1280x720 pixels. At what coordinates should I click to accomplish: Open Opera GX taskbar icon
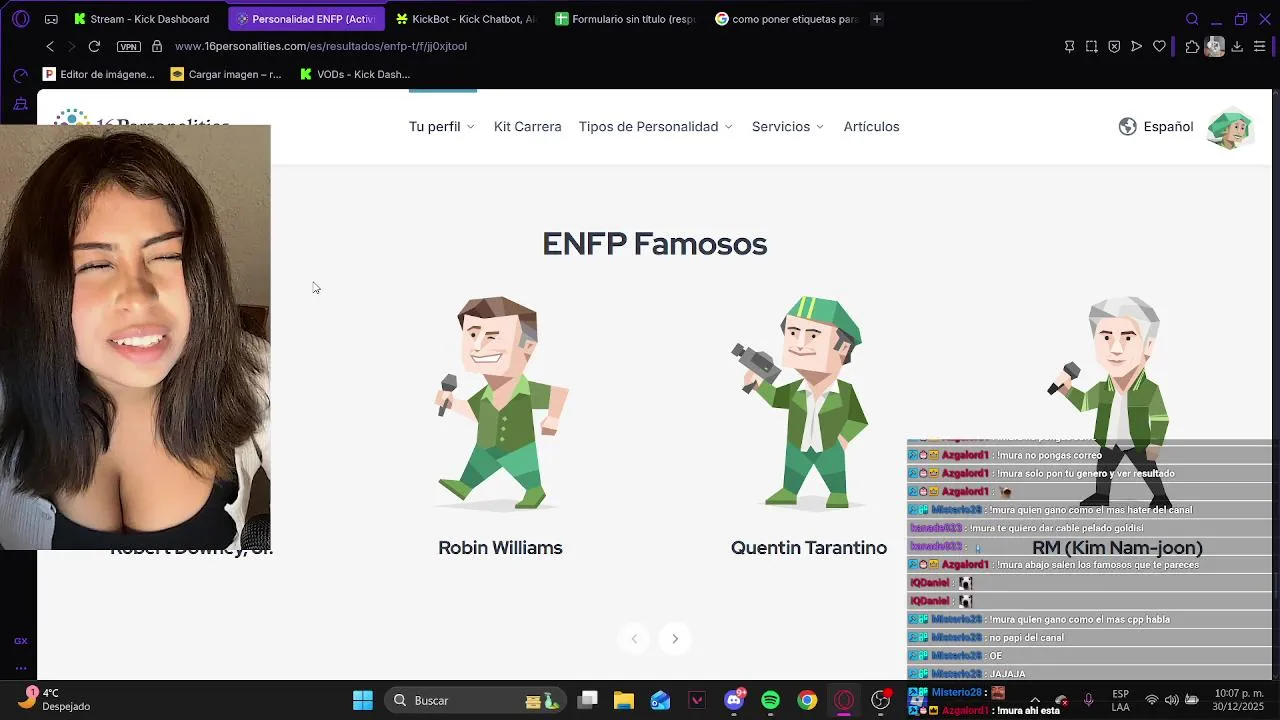844,700
